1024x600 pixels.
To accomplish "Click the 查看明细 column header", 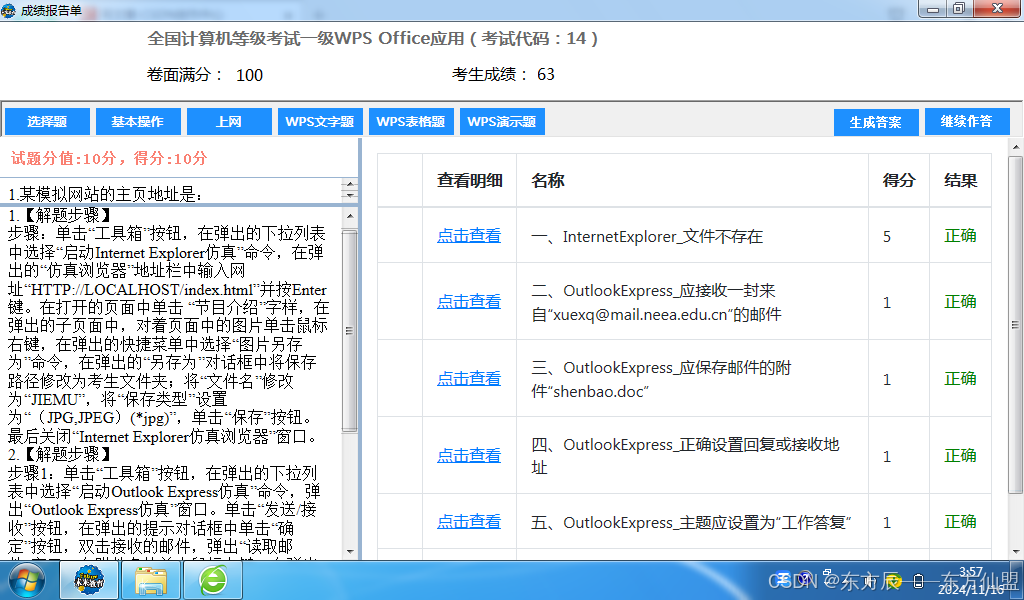I will 470,181.
